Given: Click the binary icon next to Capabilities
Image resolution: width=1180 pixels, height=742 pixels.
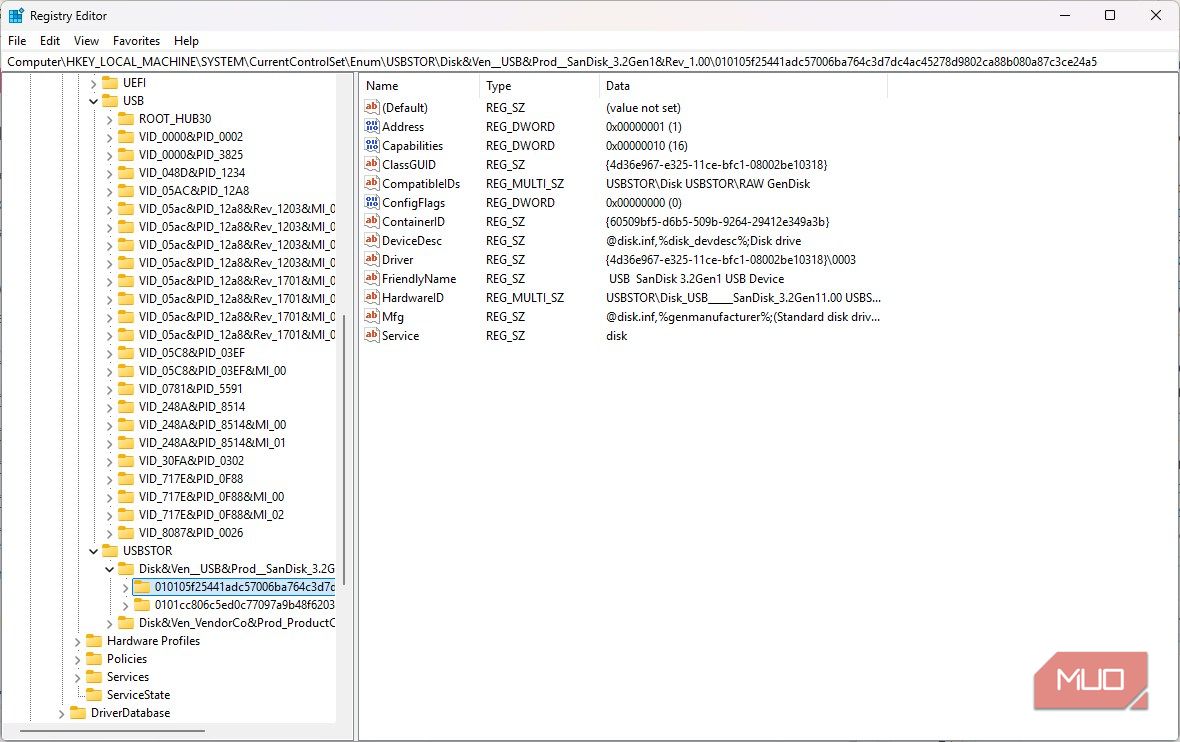Looking at the screenshot, I should pyautogui.click(x=371, y=145).
